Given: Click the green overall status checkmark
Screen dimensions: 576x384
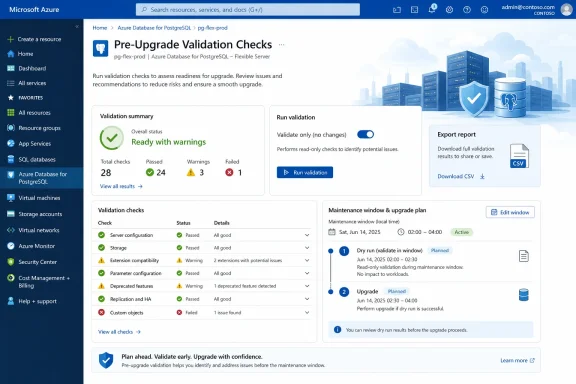Looking at the screenshot, I should click(x=112, y=138).
